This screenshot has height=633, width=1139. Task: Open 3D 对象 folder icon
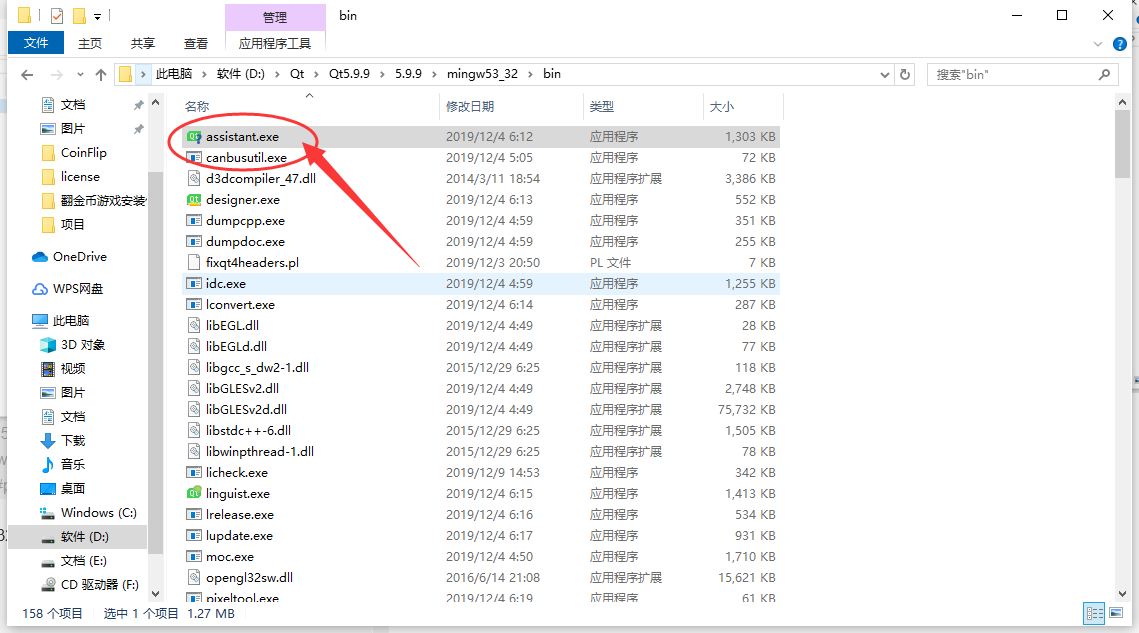(x=48, y=345)
